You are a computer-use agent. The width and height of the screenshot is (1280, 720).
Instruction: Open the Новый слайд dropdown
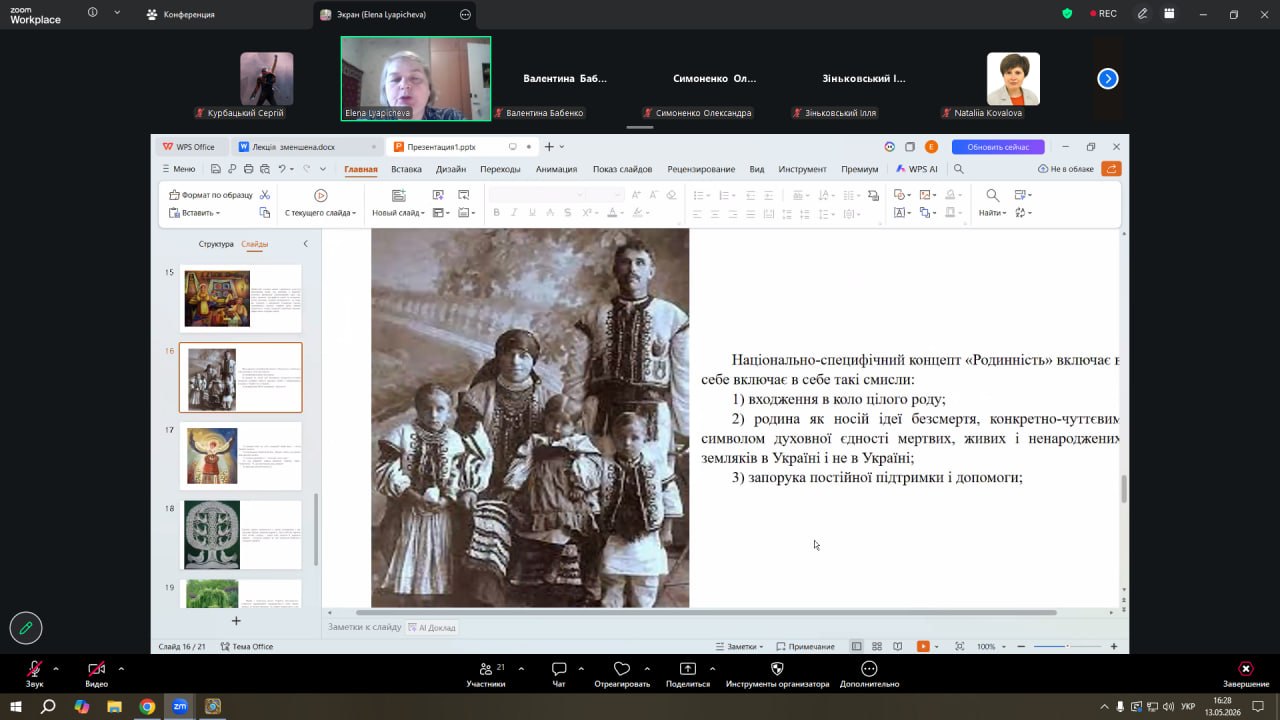click(398, 213)
